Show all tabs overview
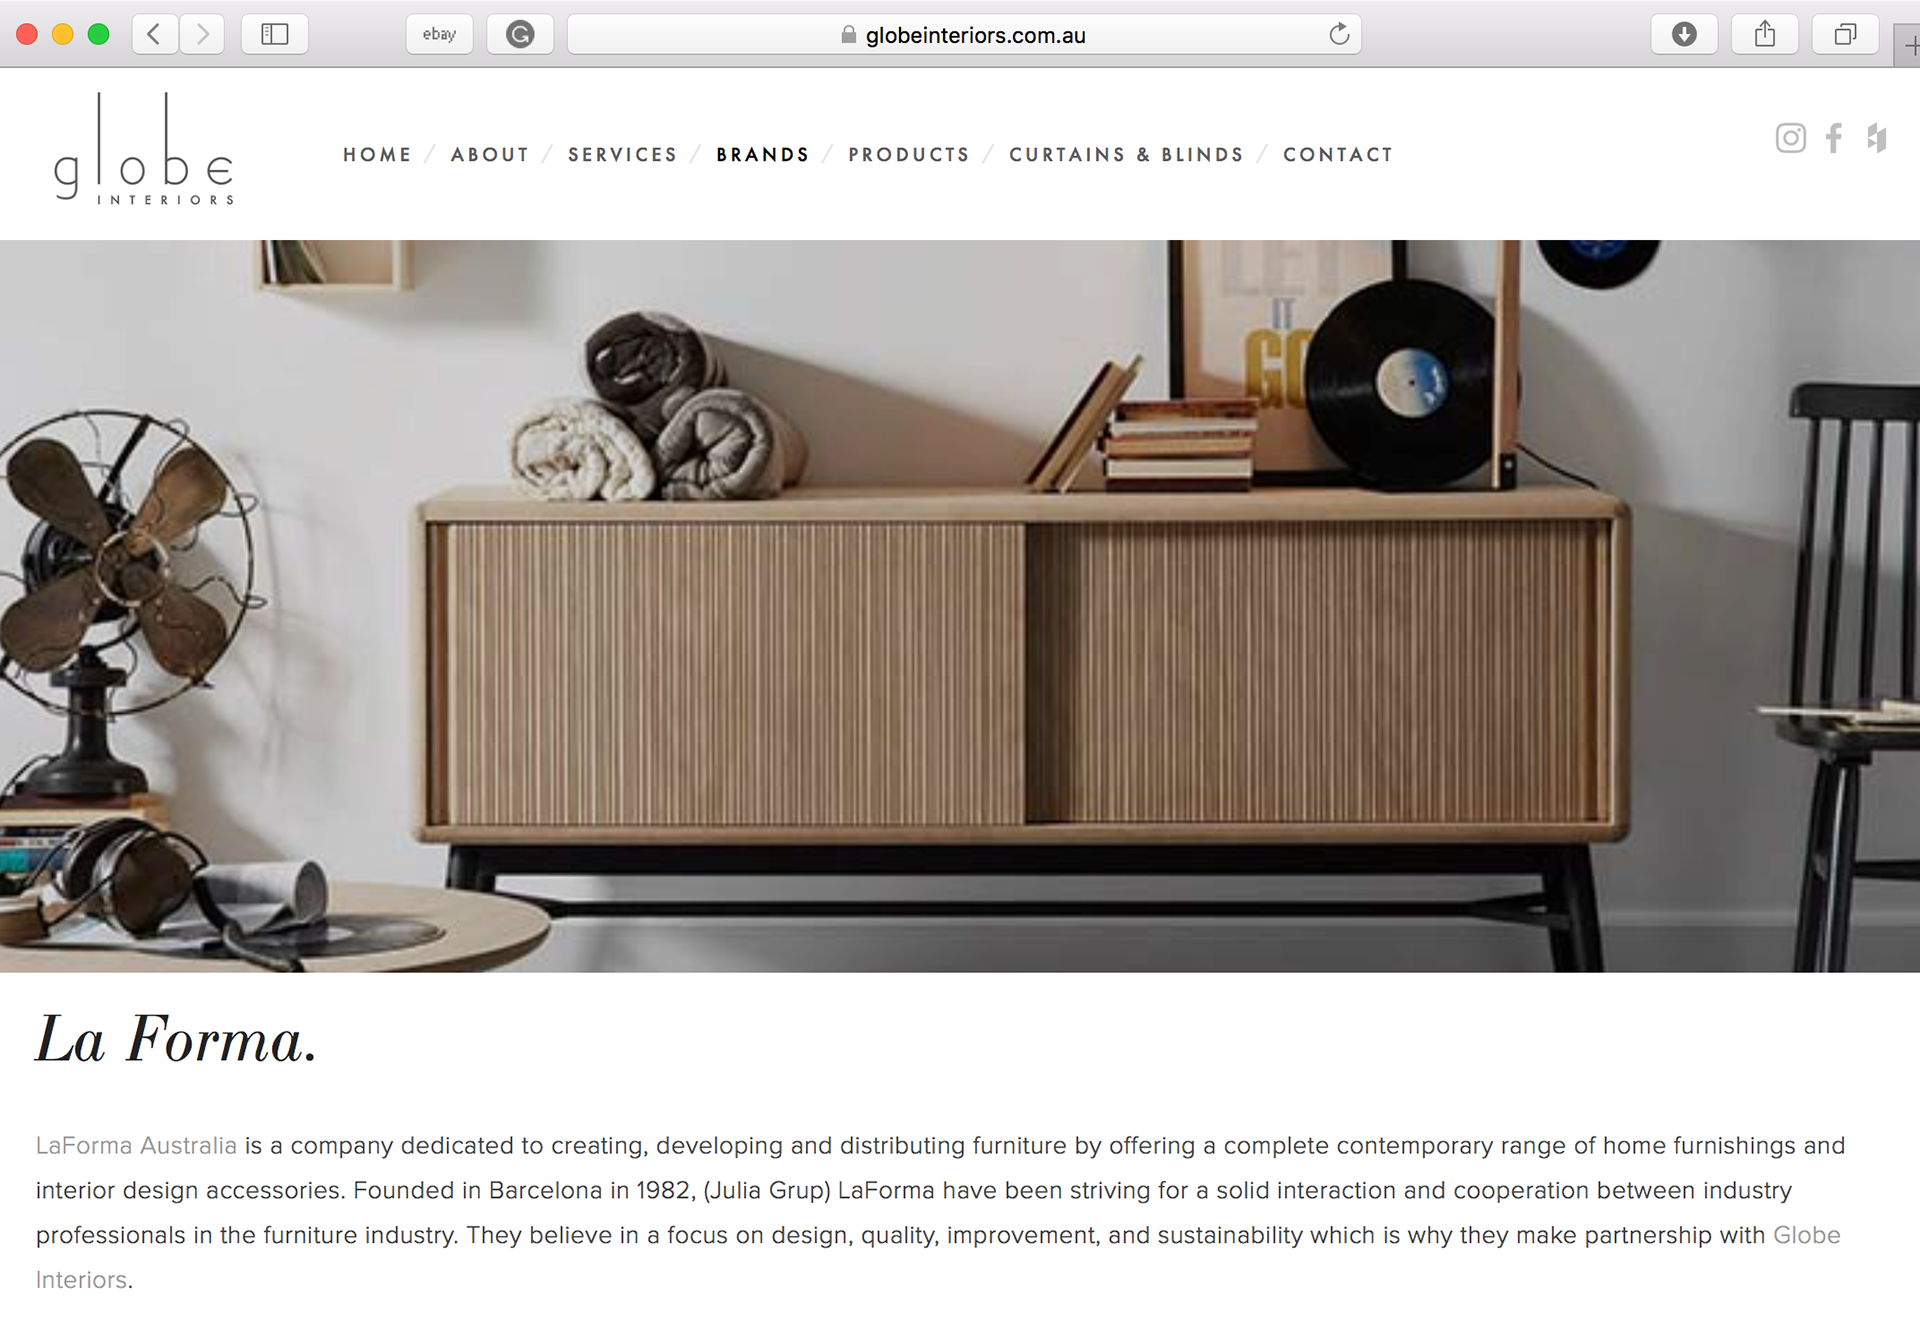The height and width of the screenshot is (1322, 1920). coord(1845,35)
